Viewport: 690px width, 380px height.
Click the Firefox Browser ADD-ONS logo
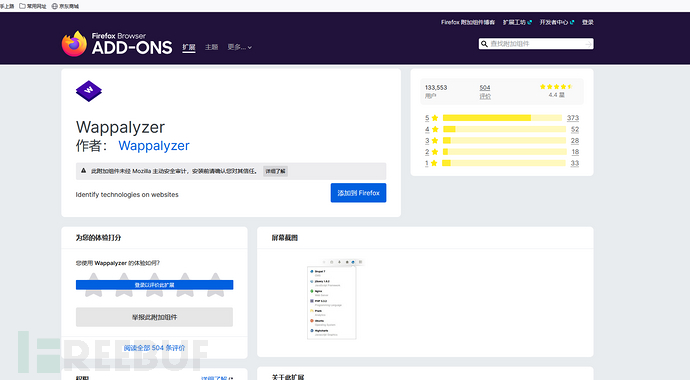[x=117, y=44]
